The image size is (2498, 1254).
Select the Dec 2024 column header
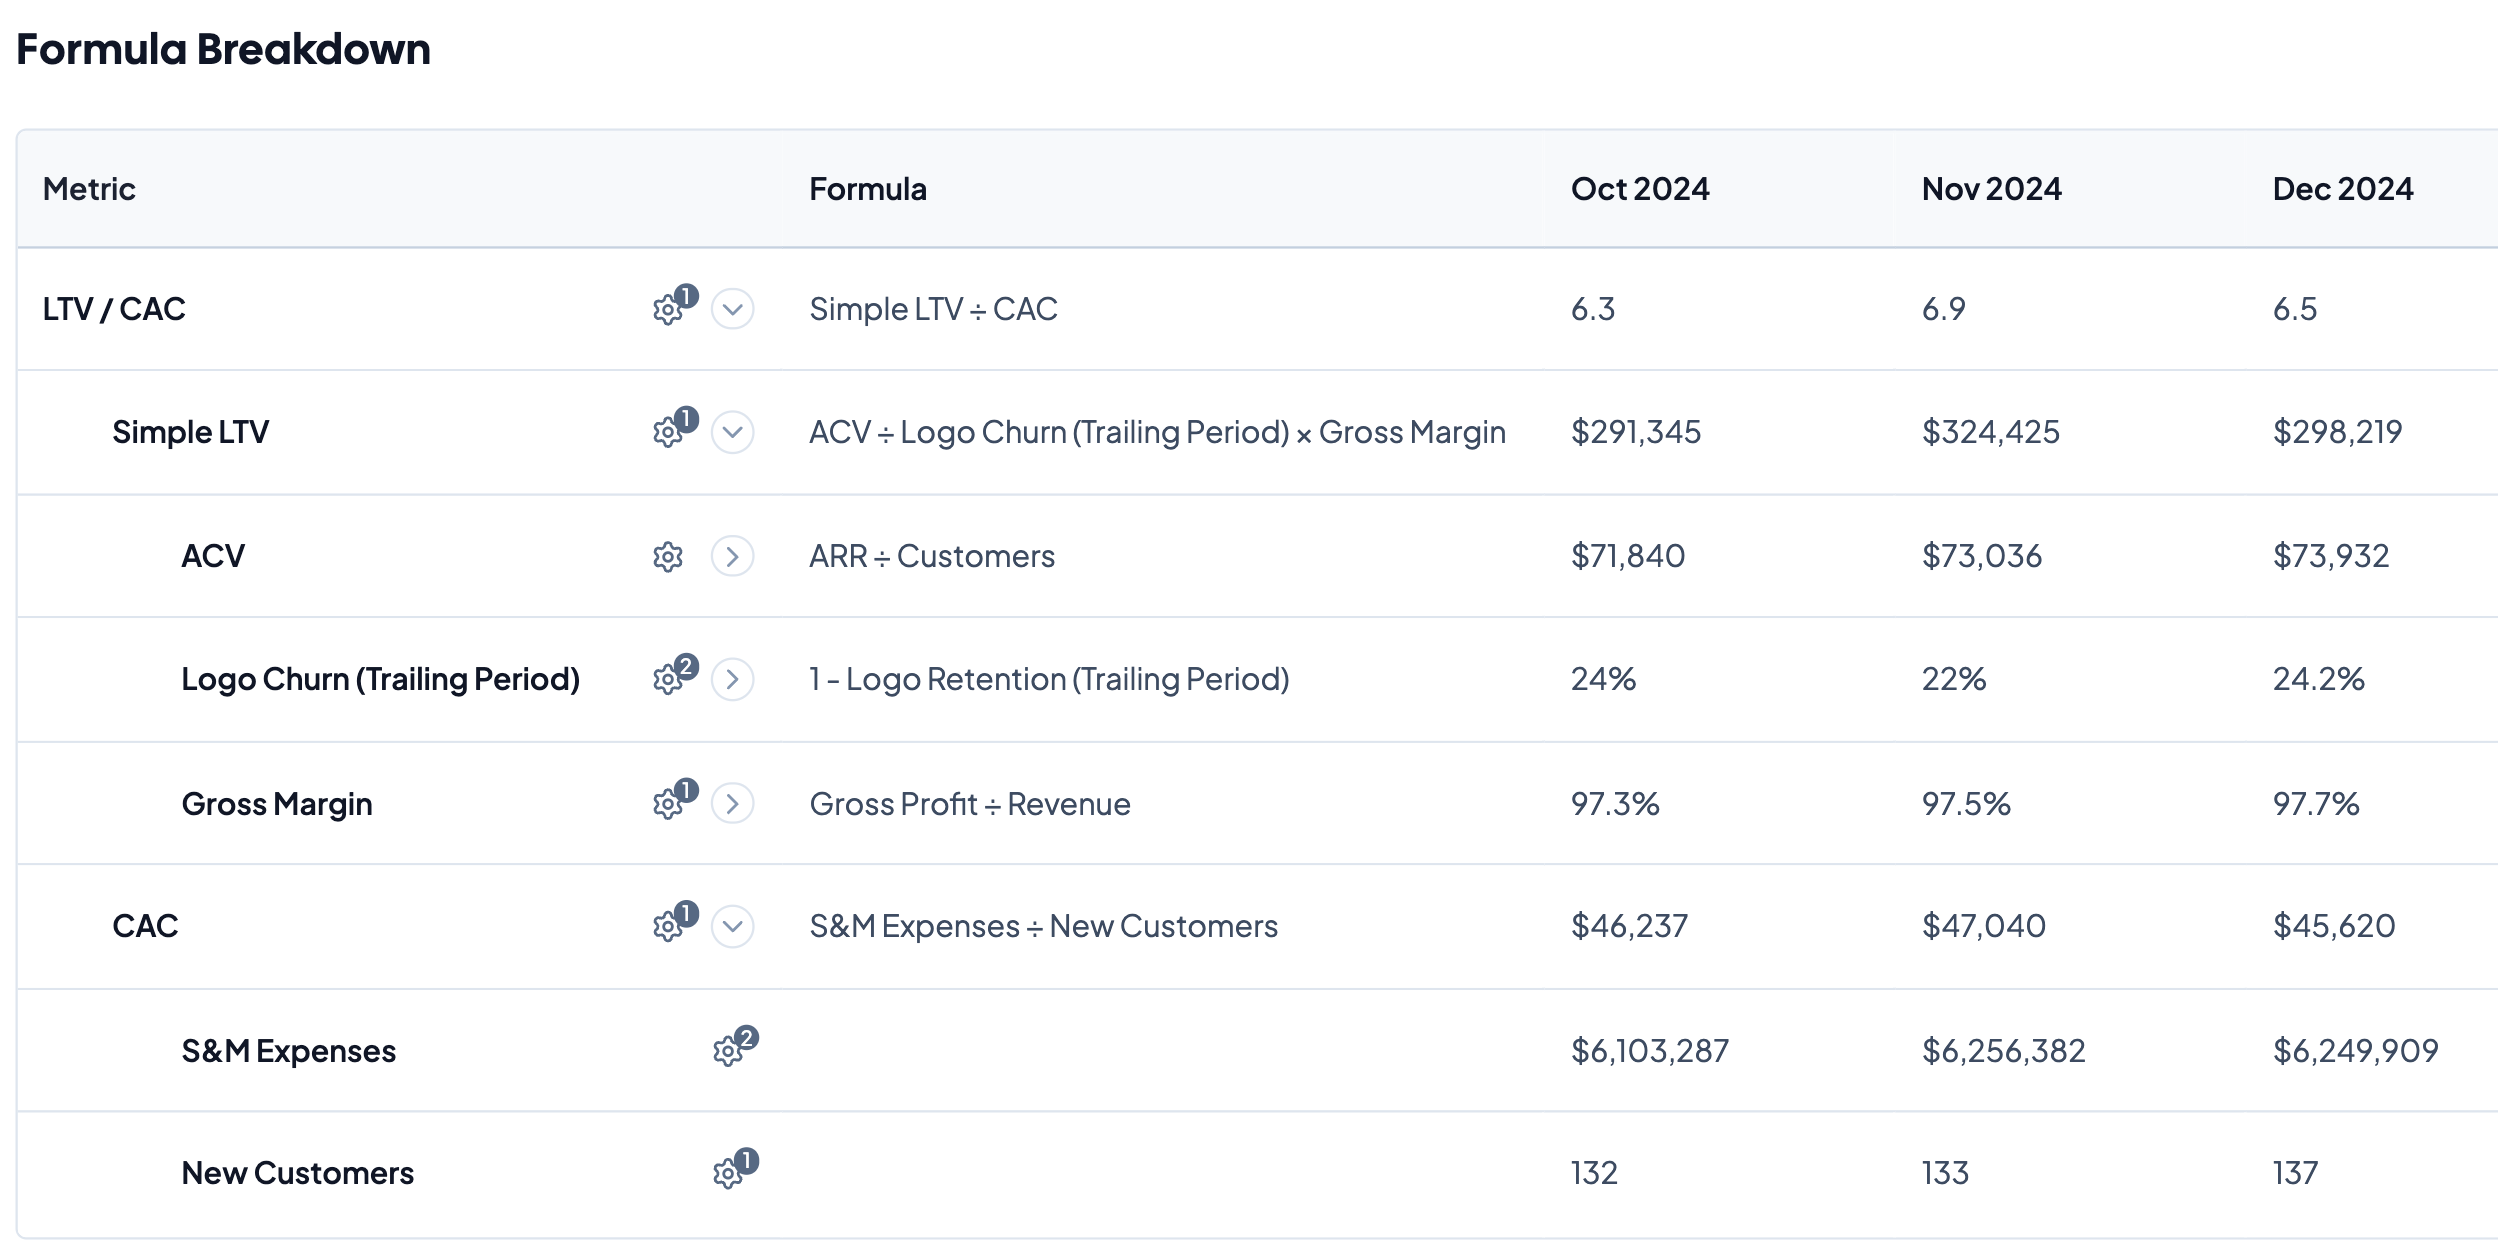2343,189
